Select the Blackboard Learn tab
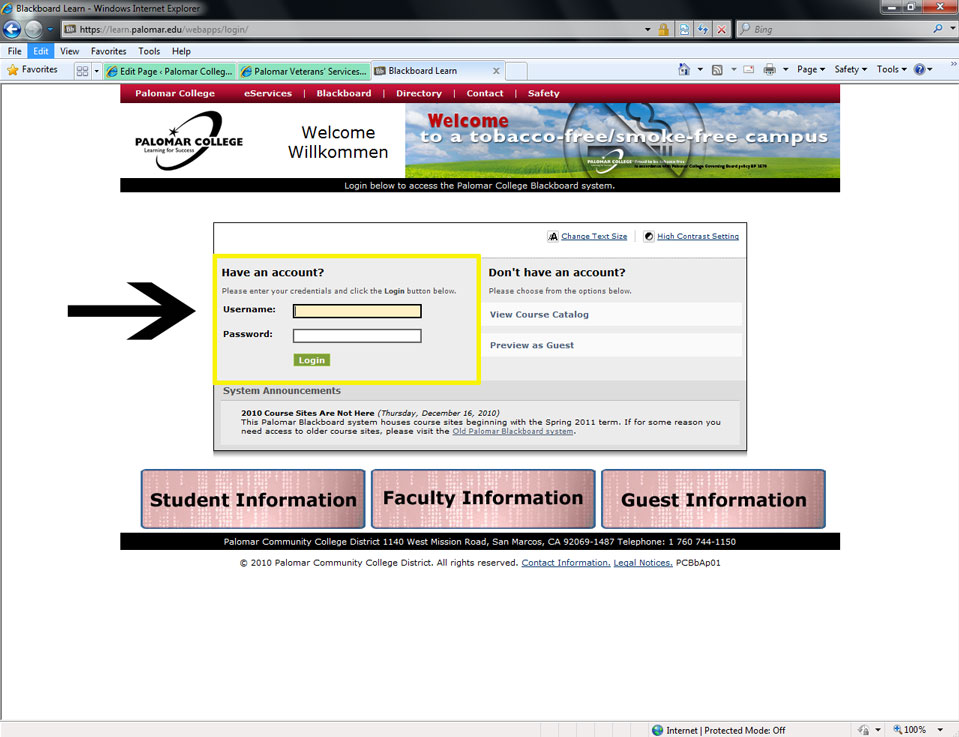 click(x=431, y=71)
